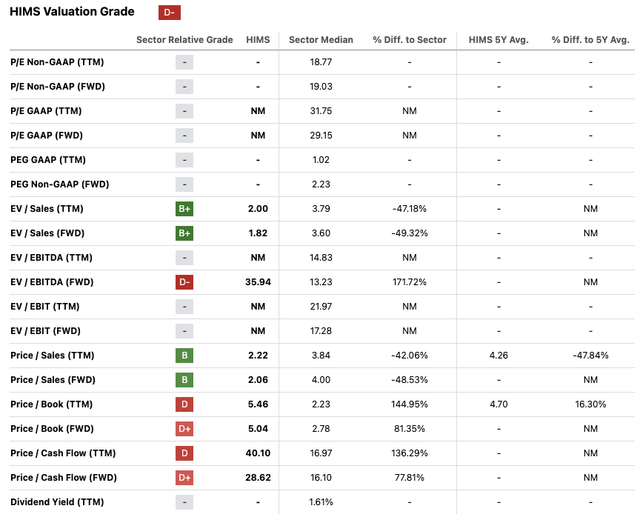Select the 4.26 five-year average value
Viewport: 640px width, 520px height.
tap(498, 356)
